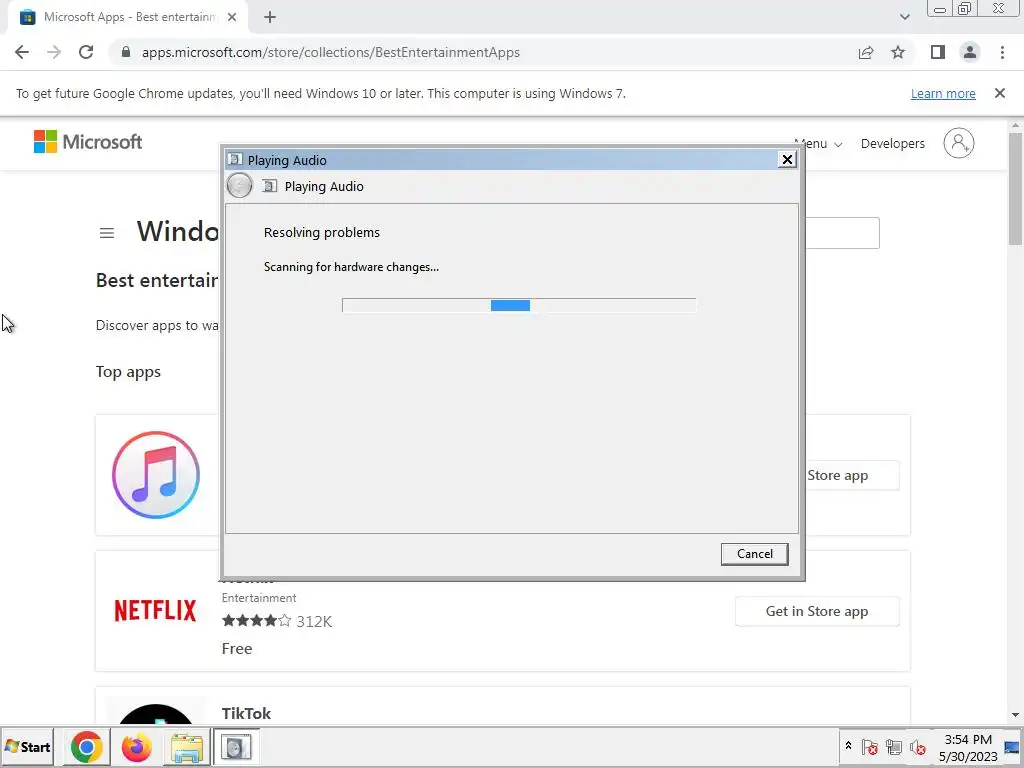Image resolution: width=1024 pixels, height=768 pixels.
Task: Click the muted volume tray icon
Action: pos(918,747)
